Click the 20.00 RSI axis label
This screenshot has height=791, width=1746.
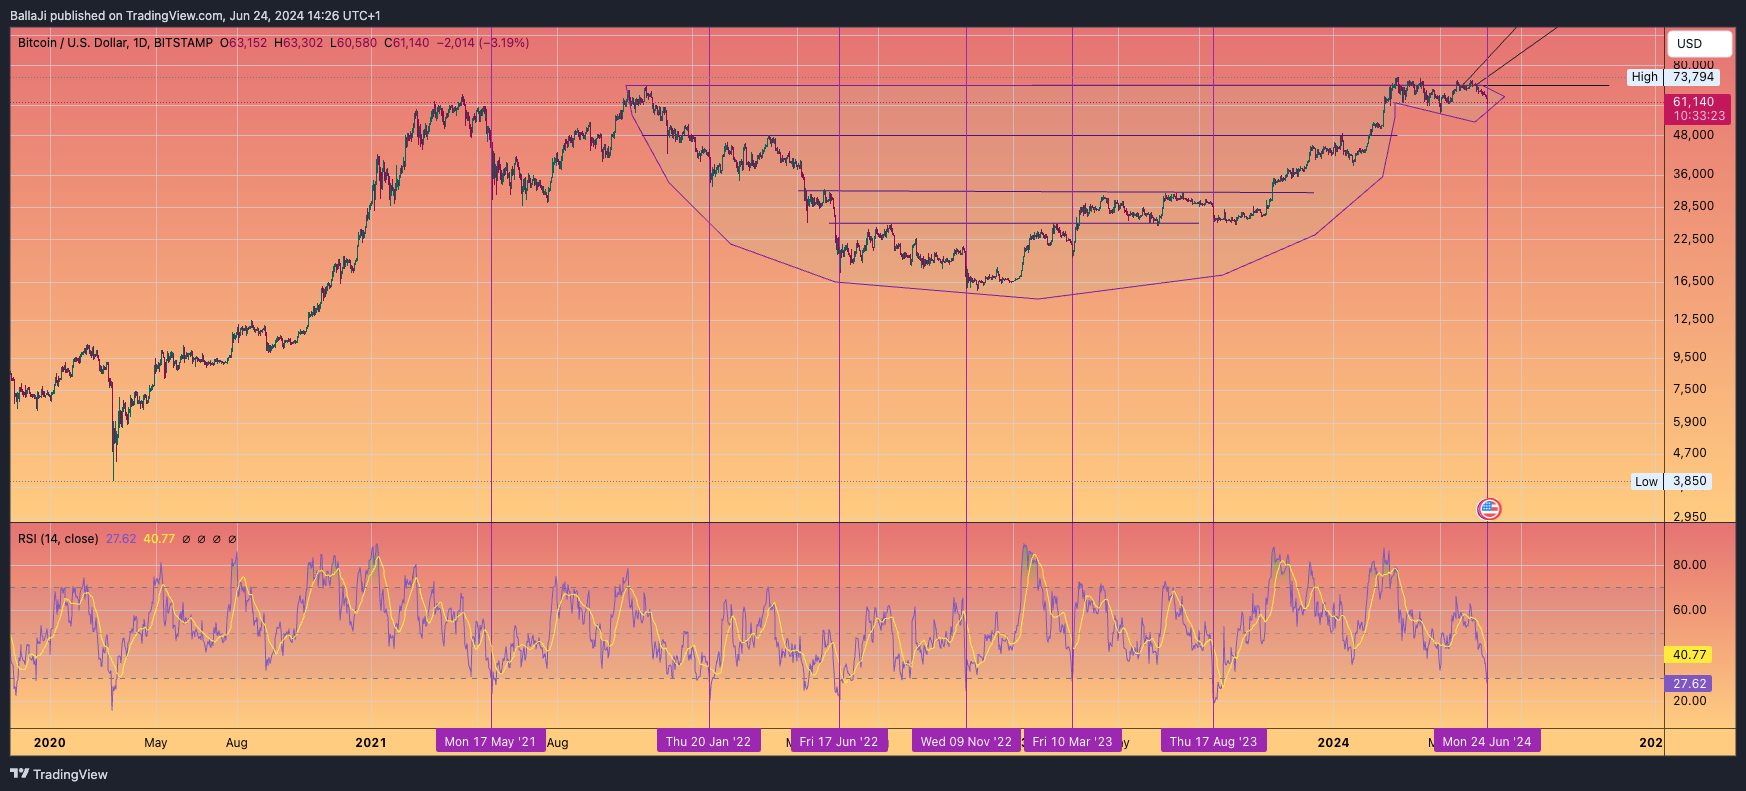(x=1690, y=701)
